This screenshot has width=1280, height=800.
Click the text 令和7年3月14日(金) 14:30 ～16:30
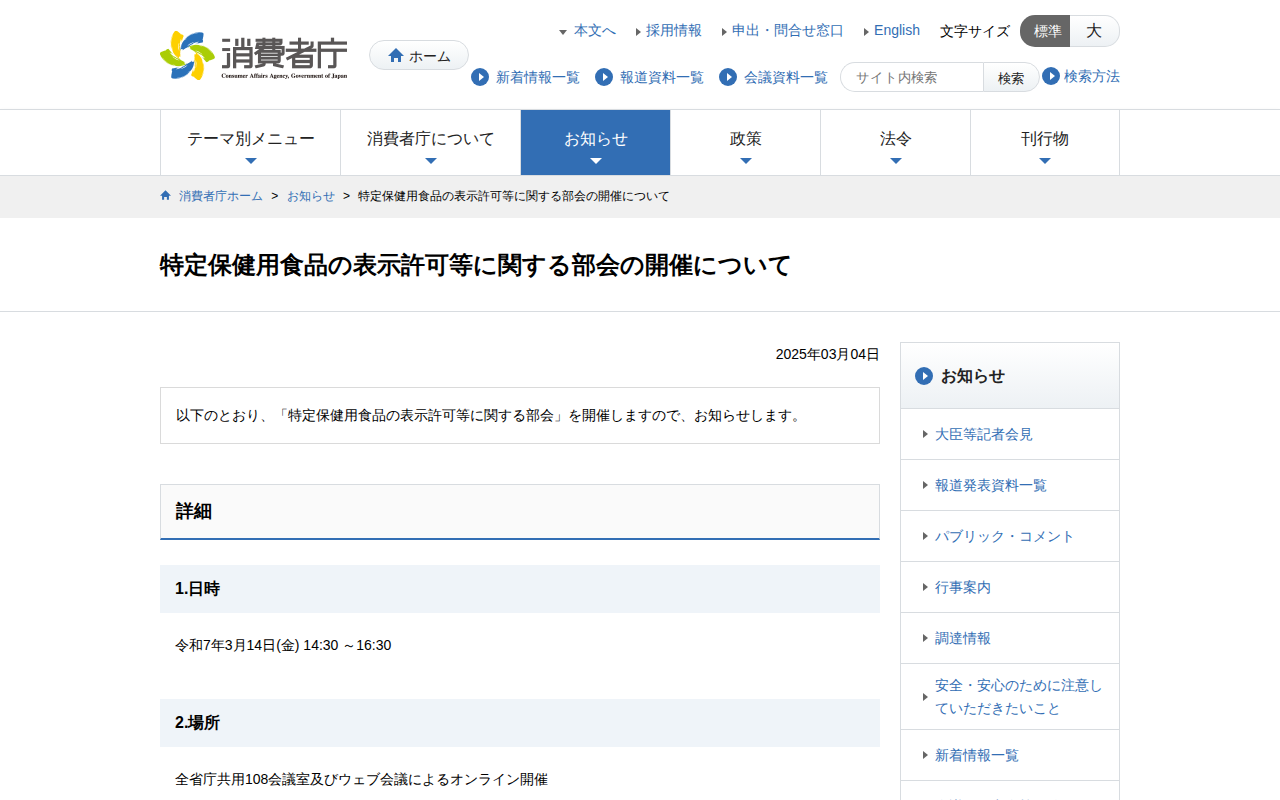[283, 645]
